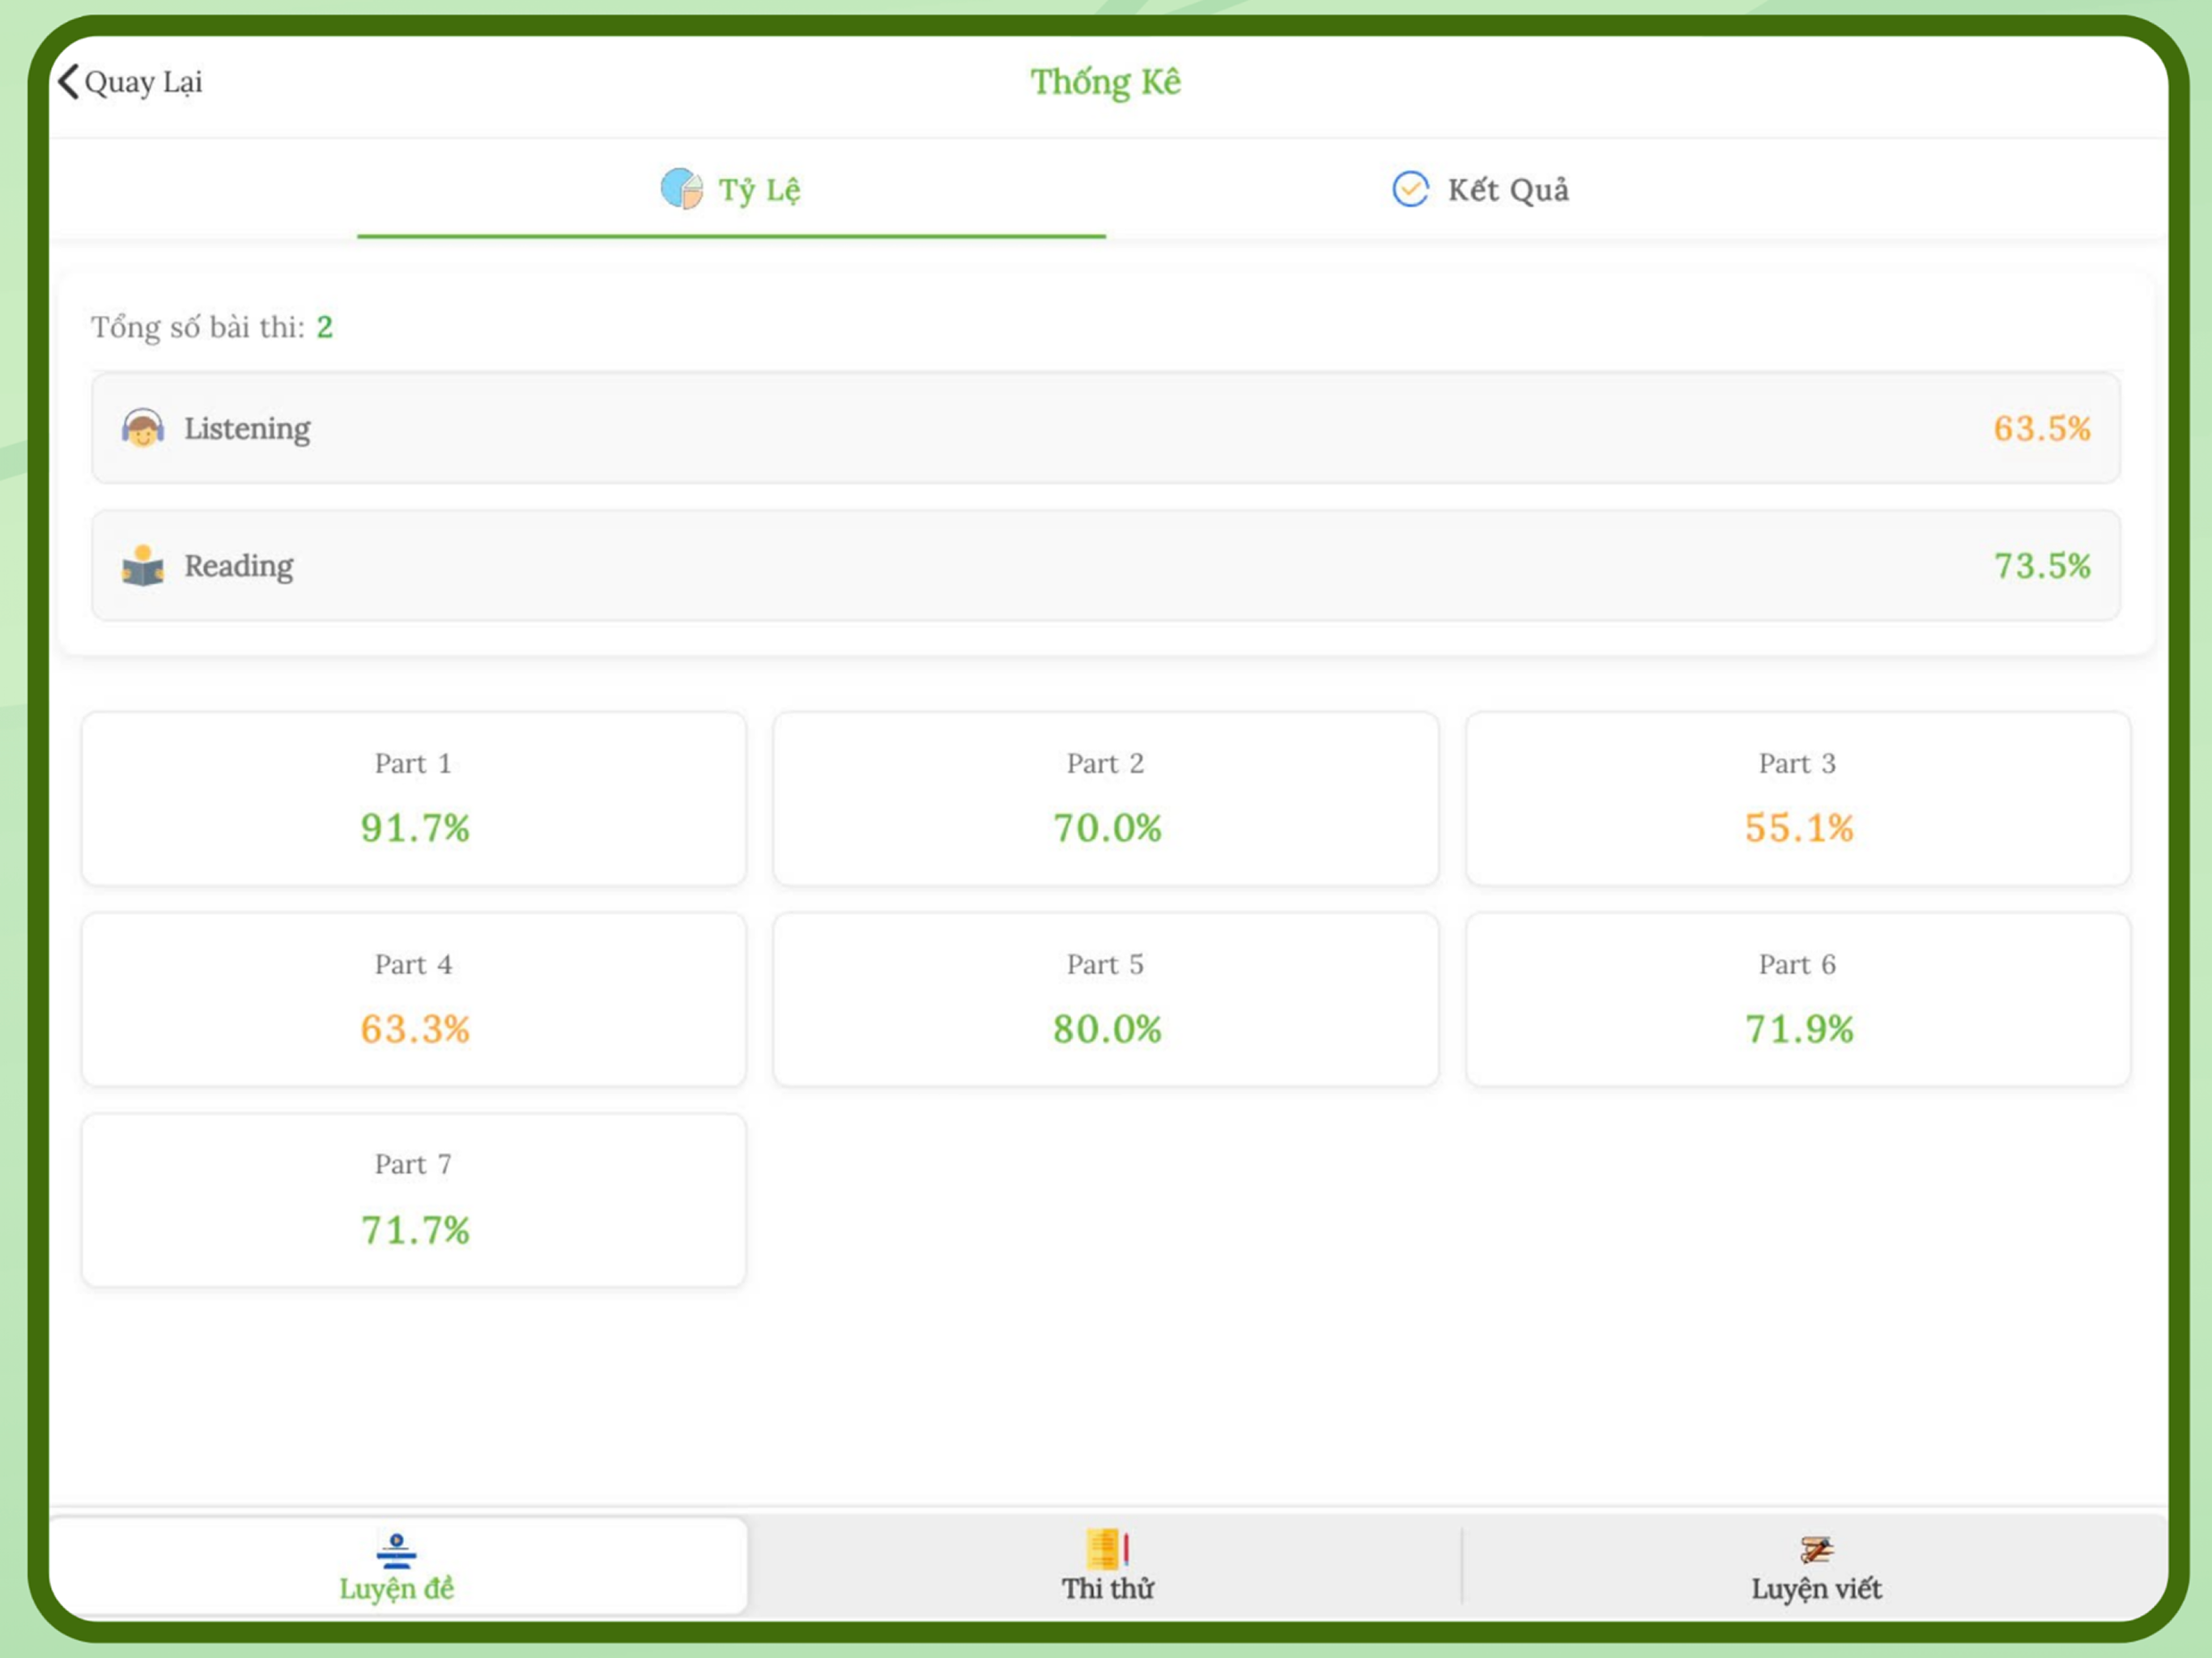Click the Luyện đề icon
Viewport: 2212px width, 1658px height.
(396, 1550)
